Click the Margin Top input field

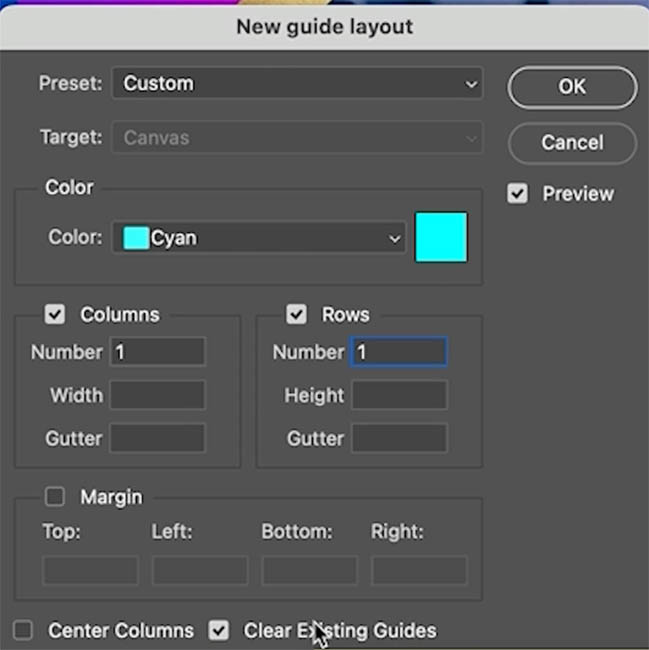pyautogui.click(x=90, y=570)
